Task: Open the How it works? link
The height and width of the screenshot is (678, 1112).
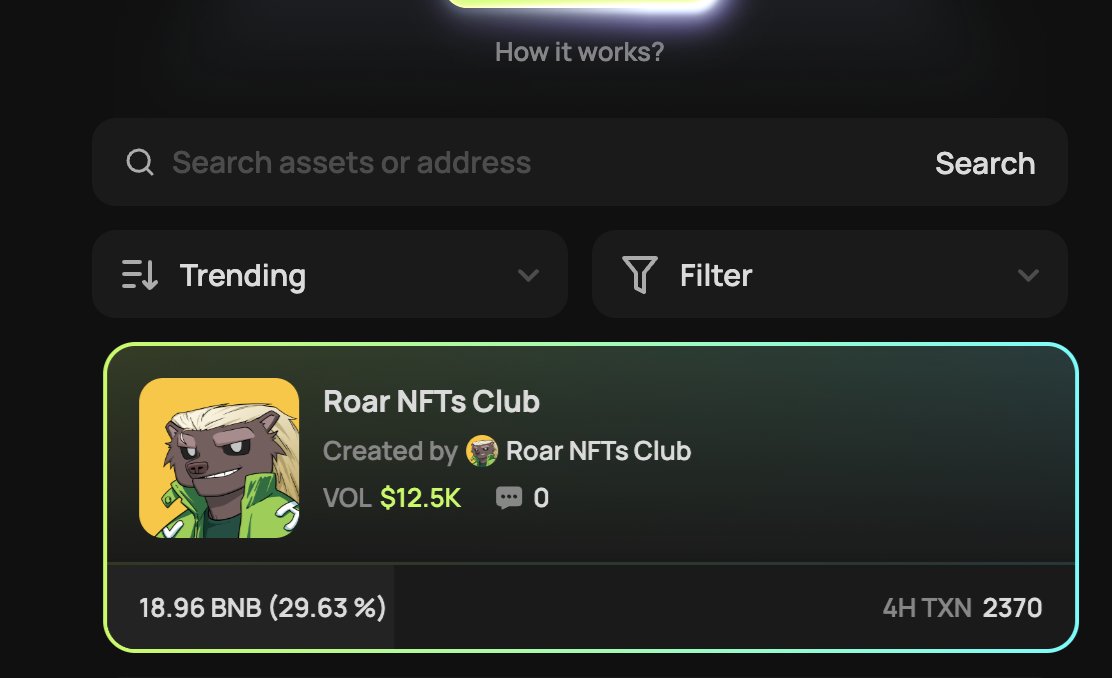Action: point(579,52)
